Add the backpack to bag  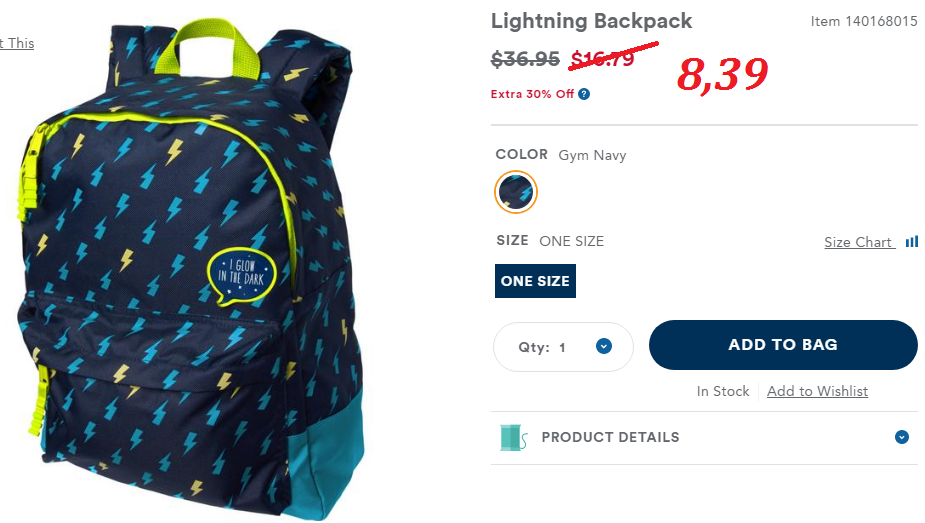click(783, 345)
